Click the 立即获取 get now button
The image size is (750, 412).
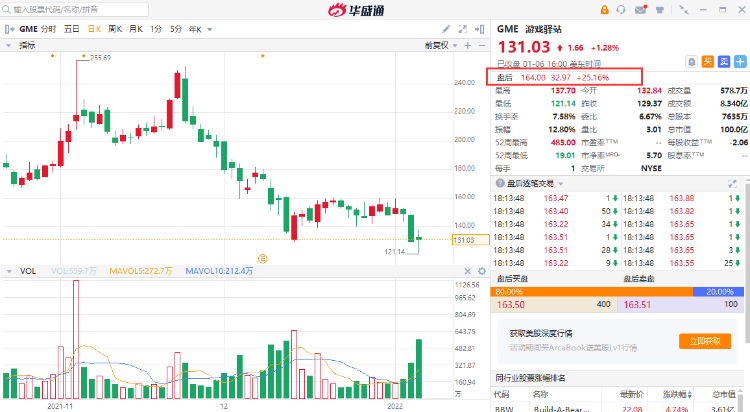click(705, 341)
